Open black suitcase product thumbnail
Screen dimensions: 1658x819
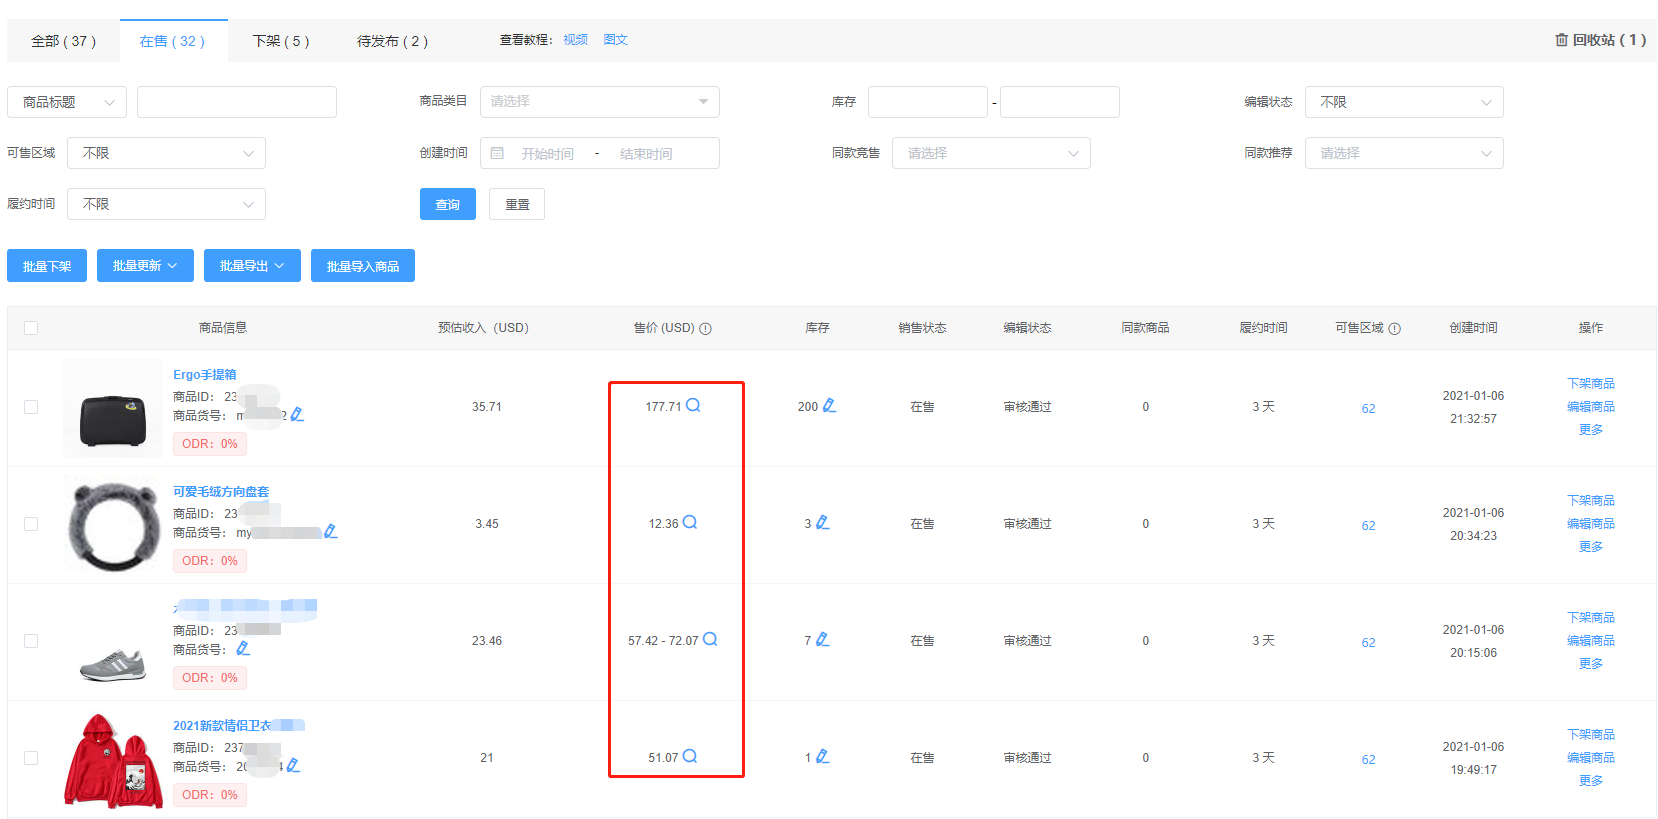113,408
